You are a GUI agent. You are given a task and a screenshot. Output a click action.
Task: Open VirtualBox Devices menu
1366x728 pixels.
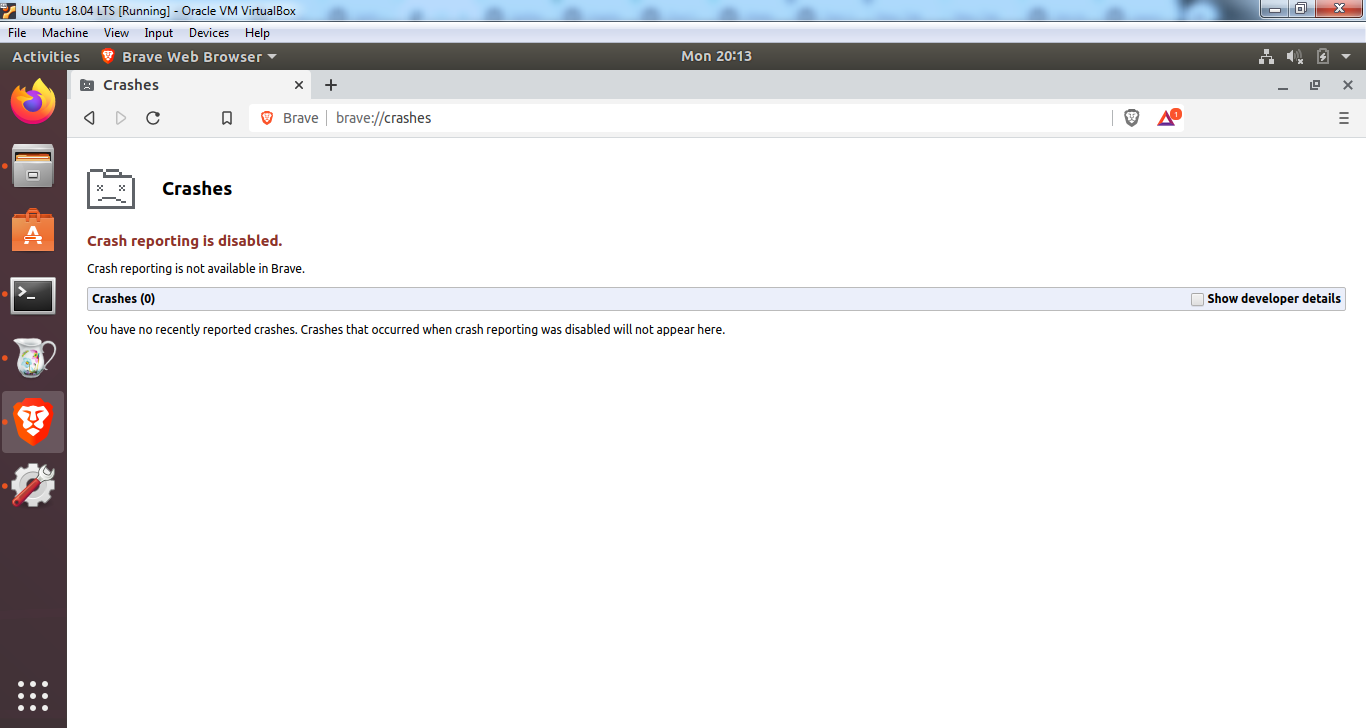(209, 33)
